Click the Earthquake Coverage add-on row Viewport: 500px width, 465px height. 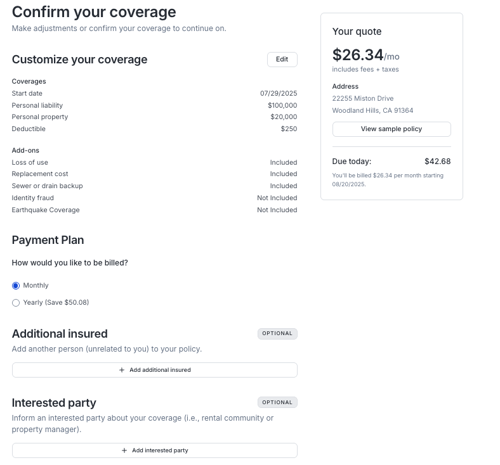pos(154,210)
